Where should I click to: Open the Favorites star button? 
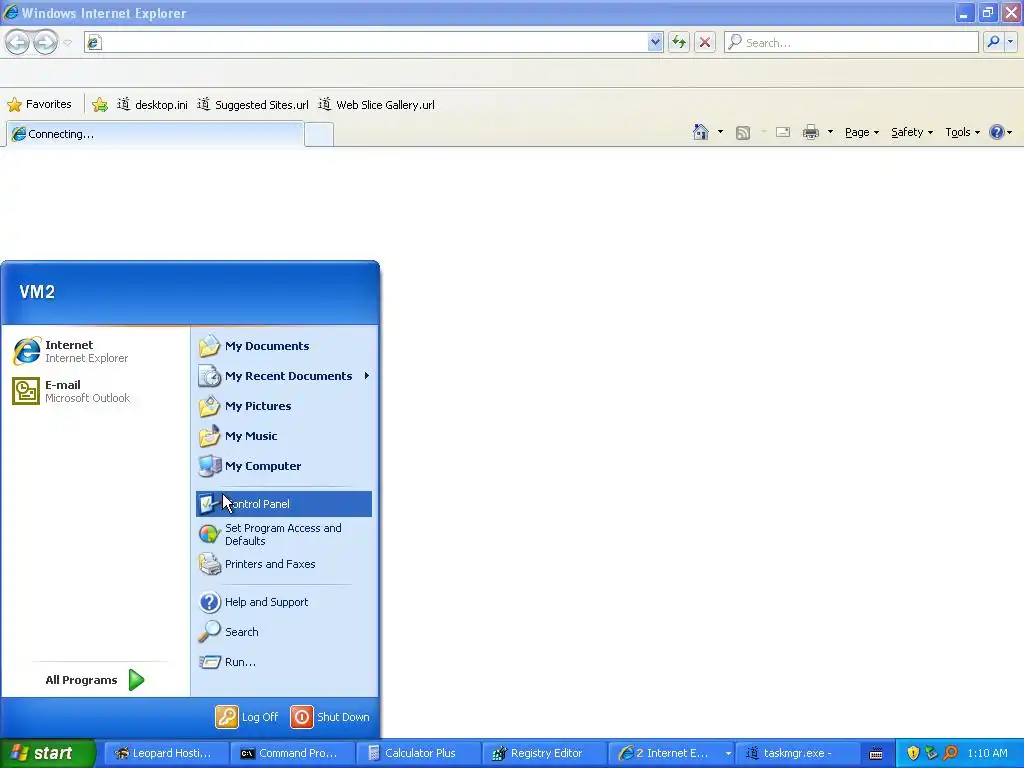click(x=39, y=104)
